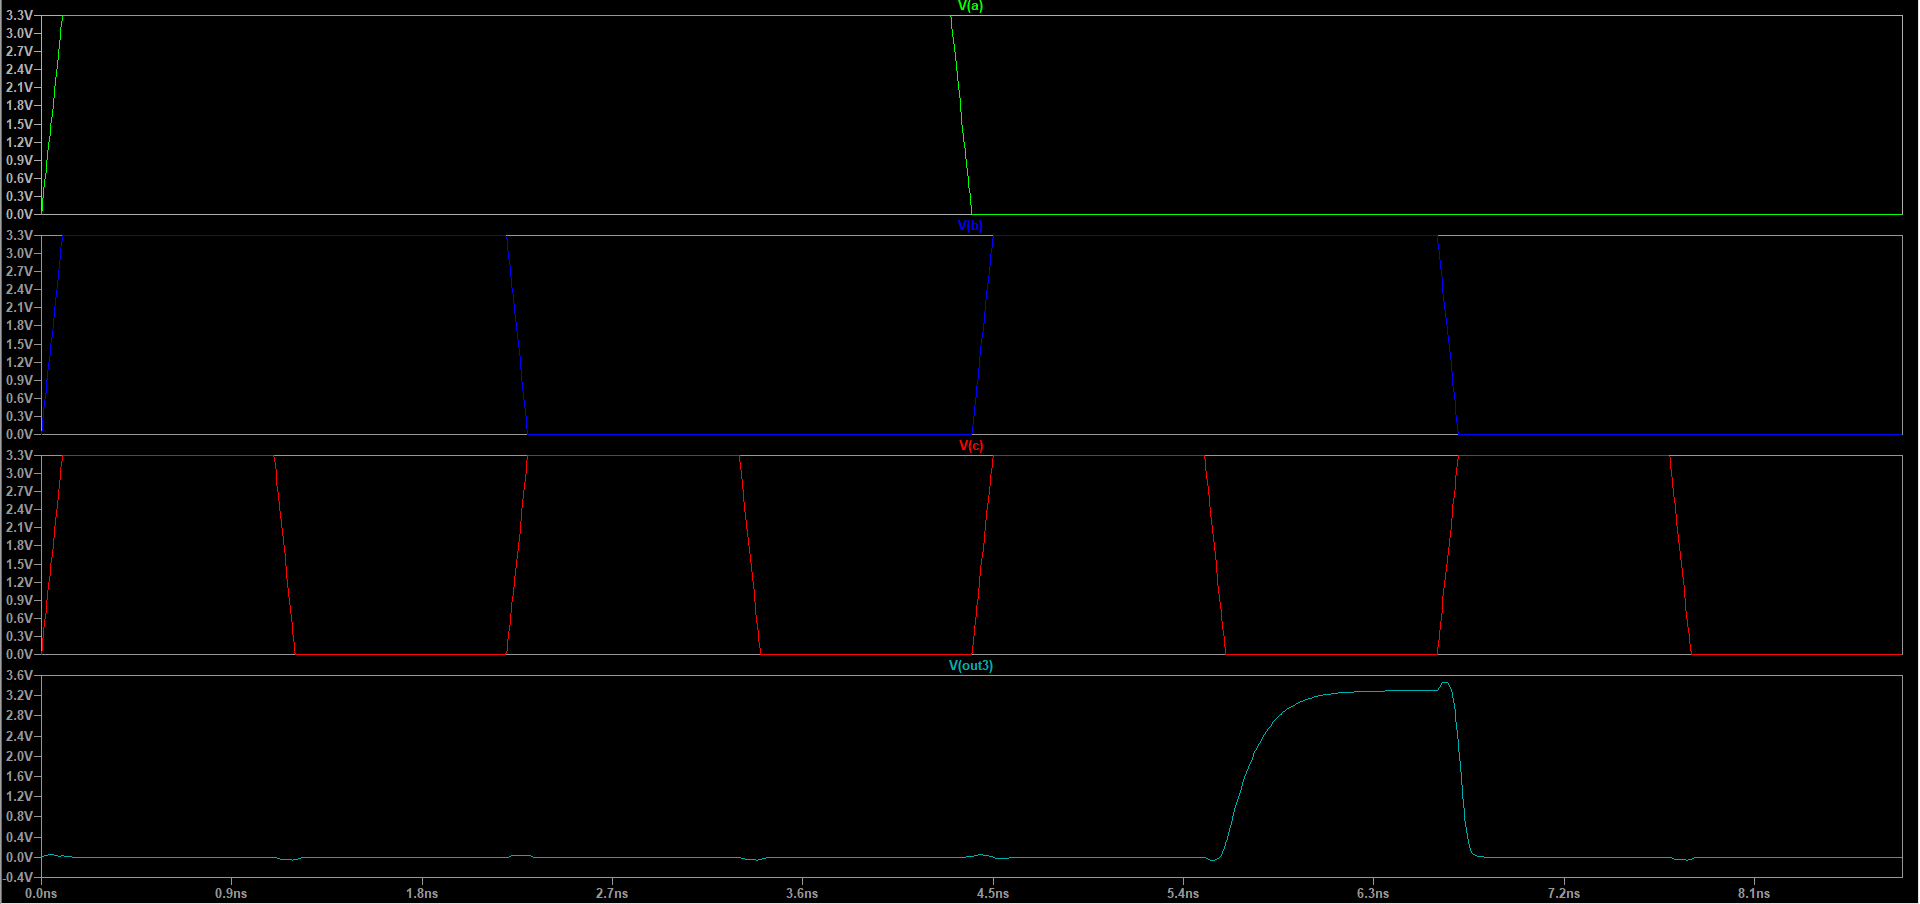This screenshot has height=904, width=1920.
Task: Select the 1.8ns time axis label
Action: (x=422, y=893)
